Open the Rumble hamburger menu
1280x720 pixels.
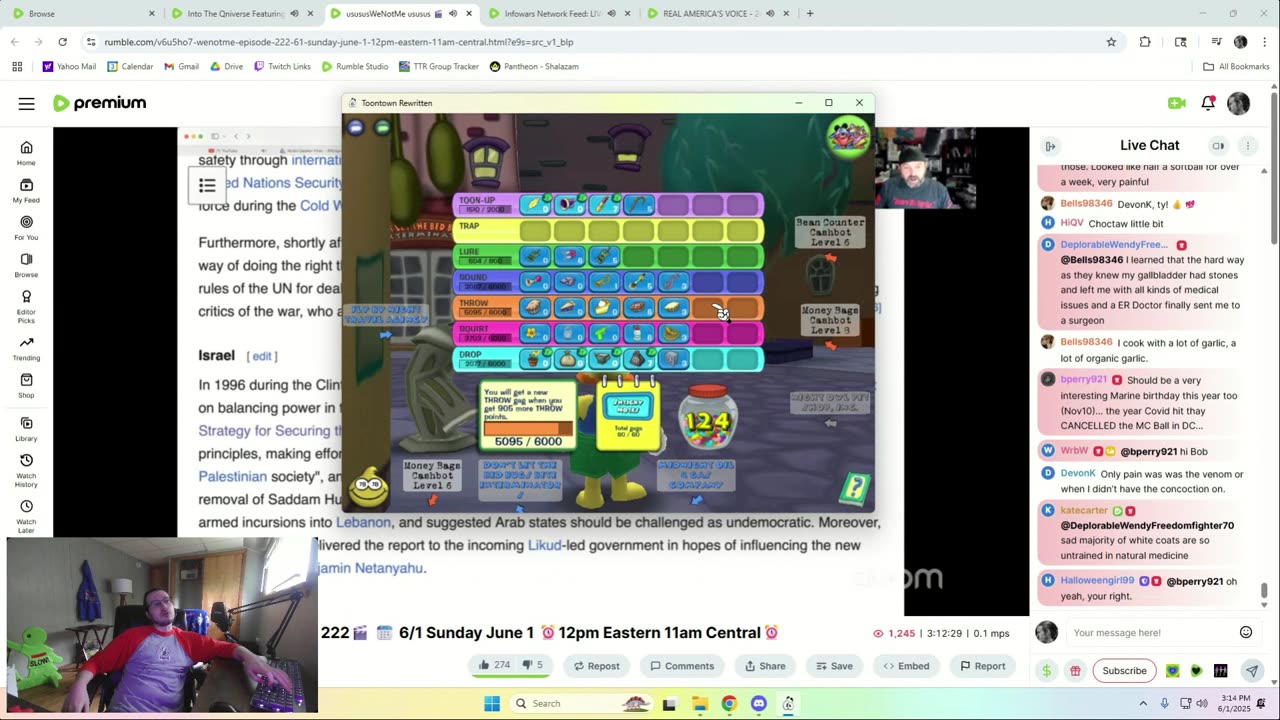27,103
